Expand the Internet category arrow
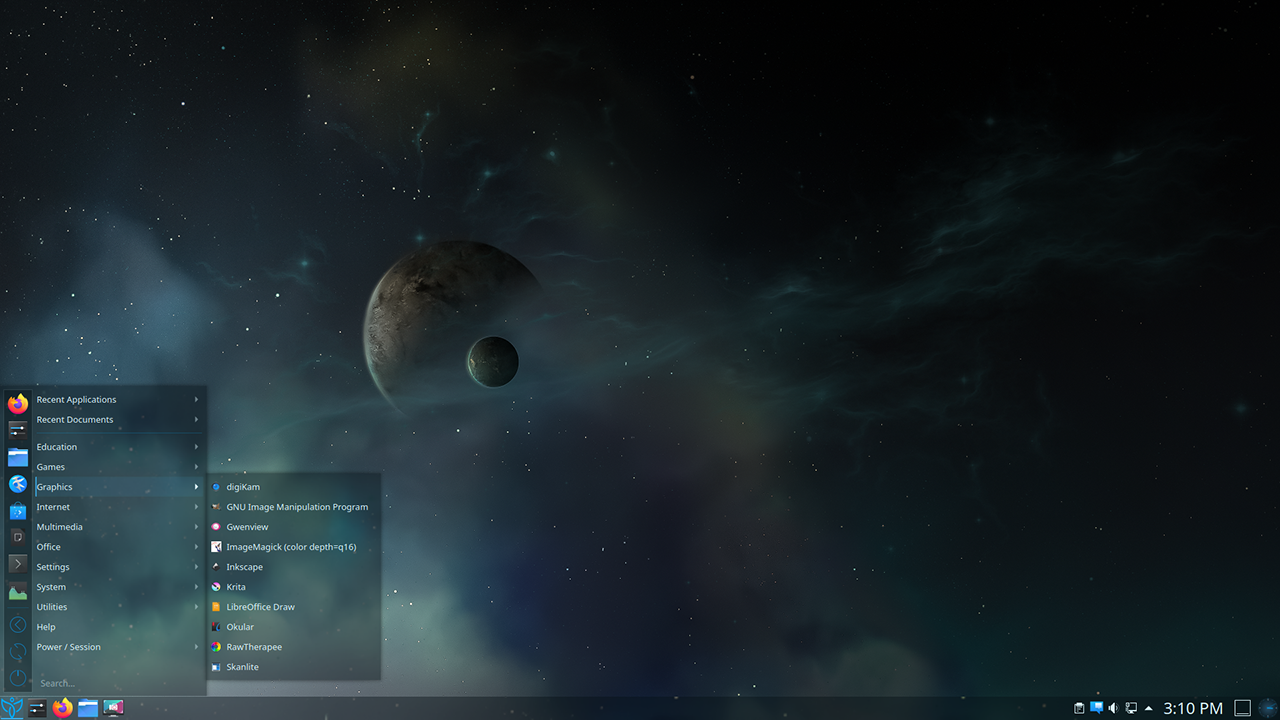This screenshot has width=1280, height=720. pos(196,507)
